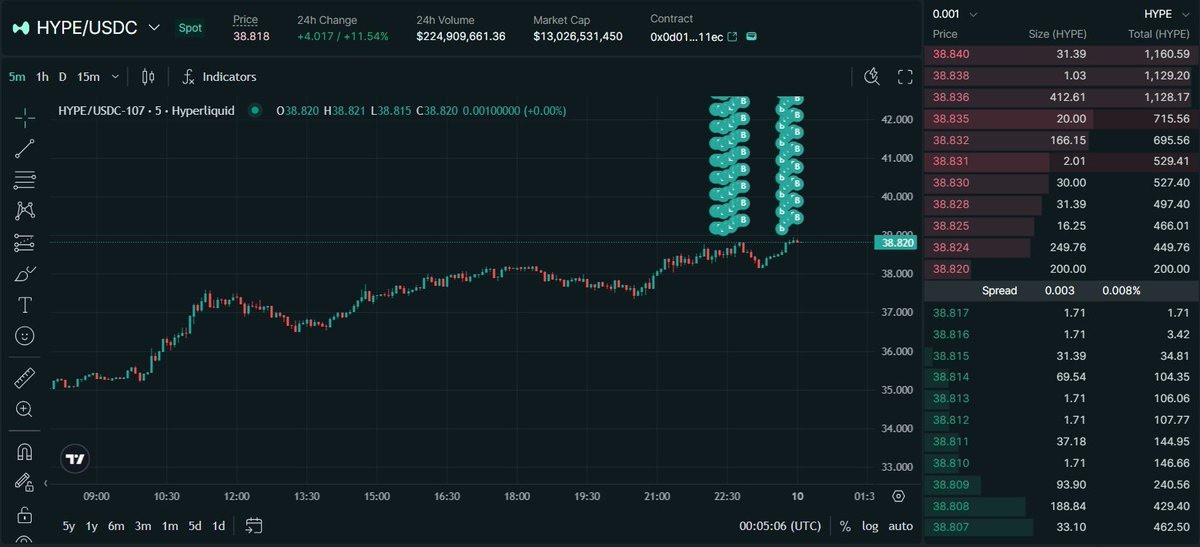Screen dimensions: 1200x547
Task: Select the Text annotation tool
Action: (25, 304)
